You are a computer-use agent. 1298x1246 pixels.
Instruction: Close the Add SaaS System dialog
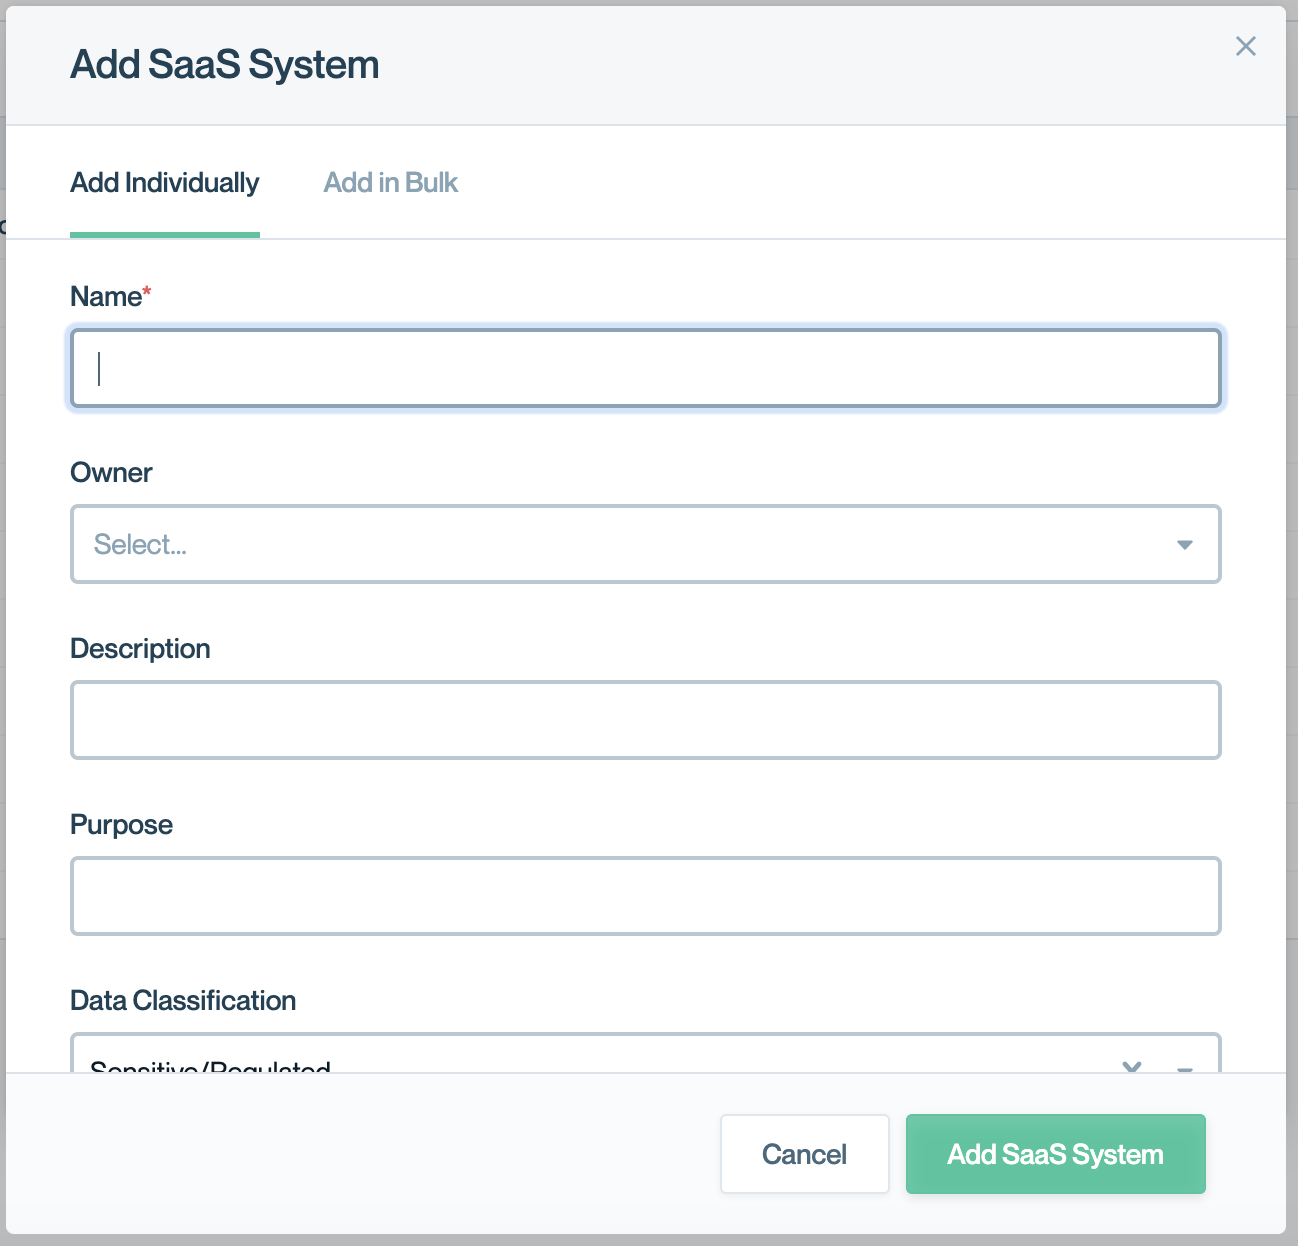coord(1245,46)
